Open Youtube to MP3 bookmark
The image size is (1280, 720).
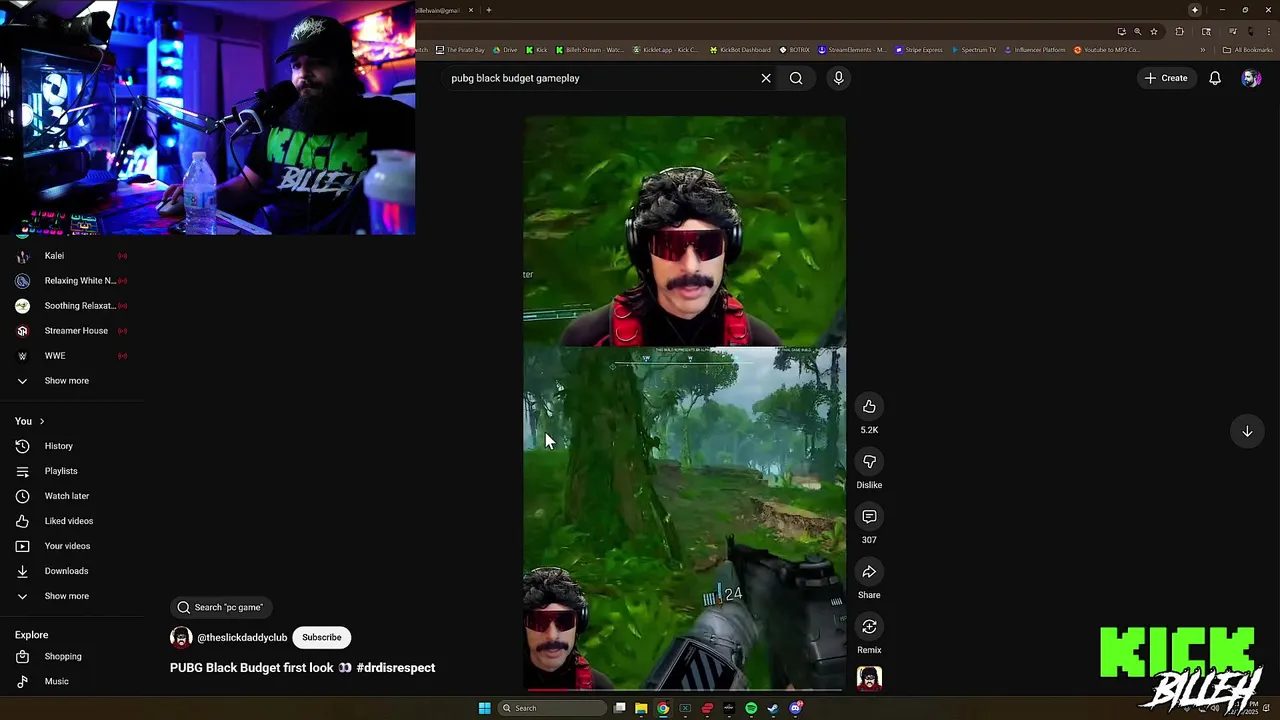point(1107,50)
